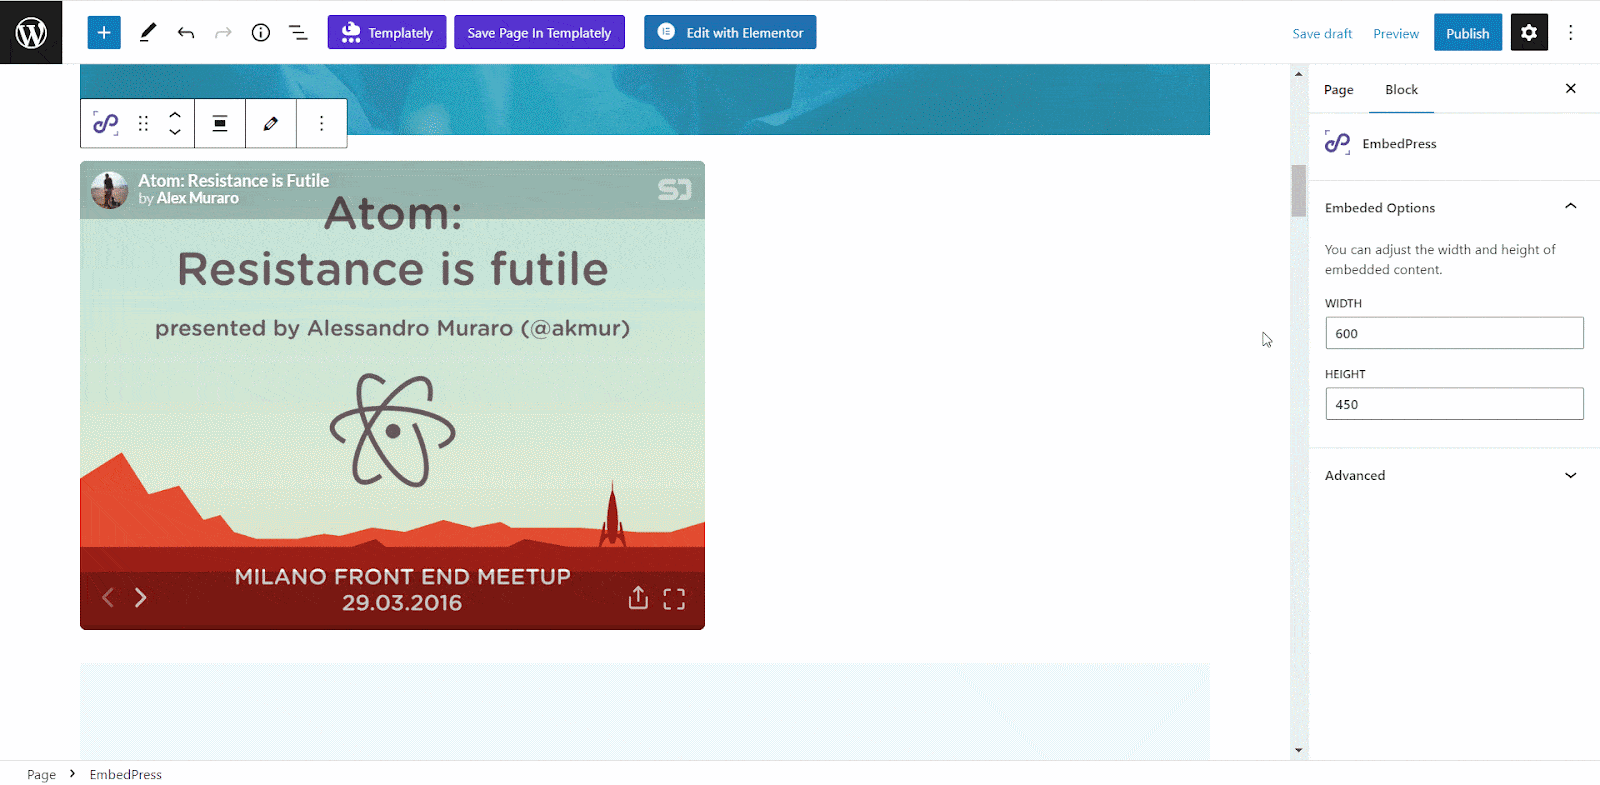Click the WIDTH input field
1600x785 pixels.
pyautogui.click(x=1454, y=333)
